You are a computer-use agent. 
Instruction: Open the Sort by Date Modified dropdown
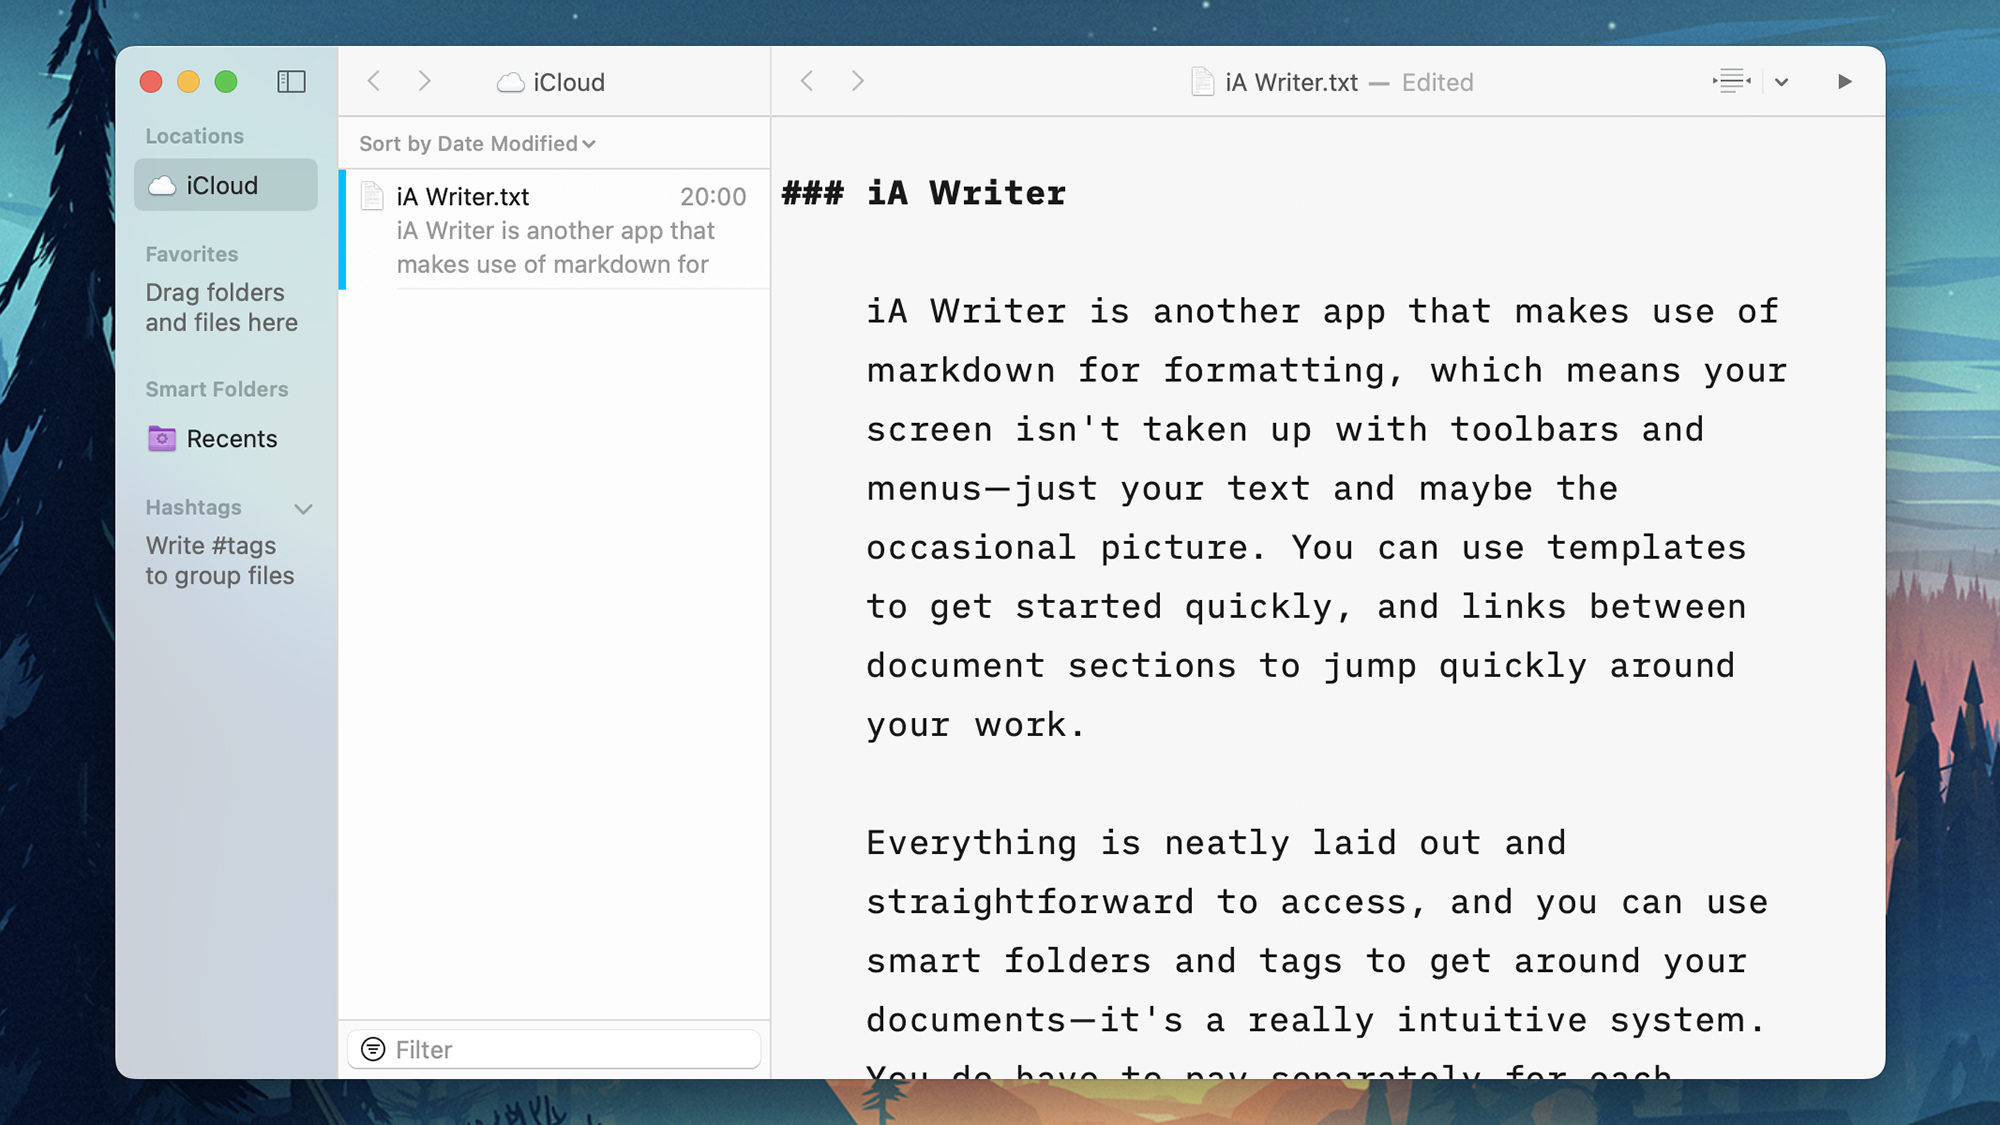pyautogui.click(x=477, y=144)
